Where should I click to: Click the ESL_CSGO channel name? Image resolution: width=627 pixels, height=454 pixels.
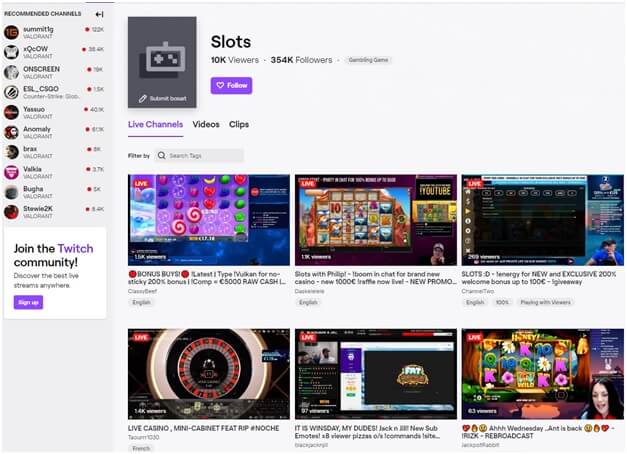click(x=41, y=89)
